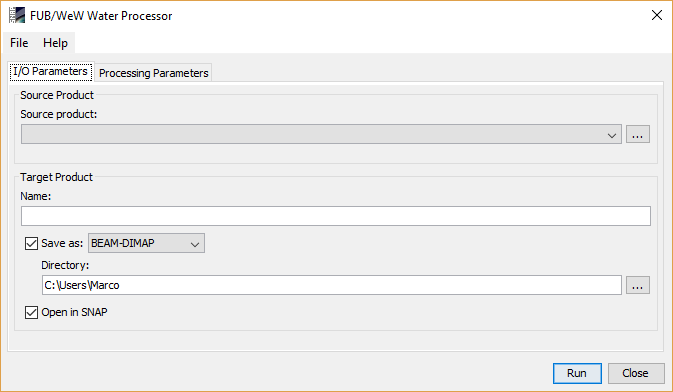Click the 'Open in SNAP' label text
The width and height of the screenshot is (673, 392).
74,312
